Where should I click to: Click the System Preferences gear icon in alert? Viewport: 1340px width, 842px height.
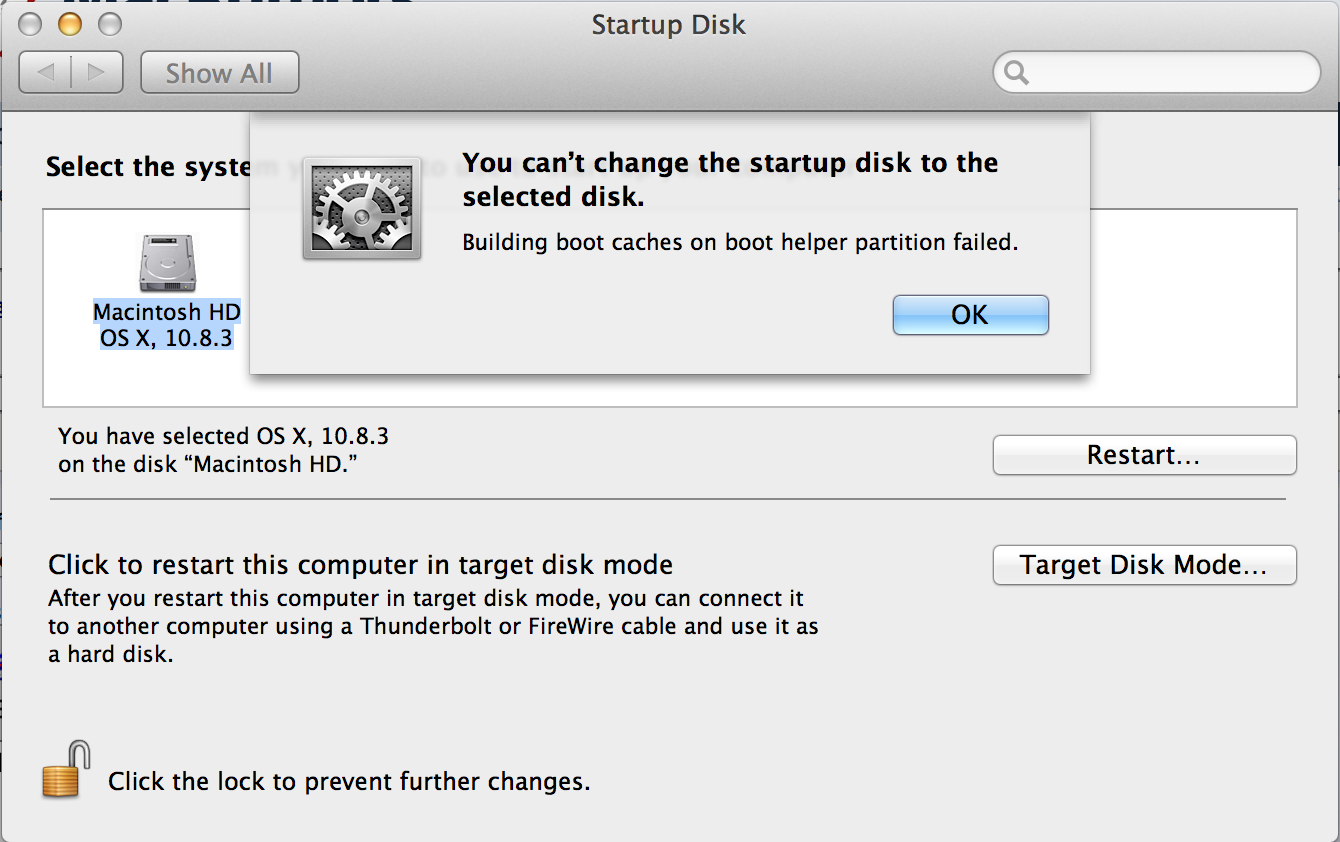pos(362,208)
